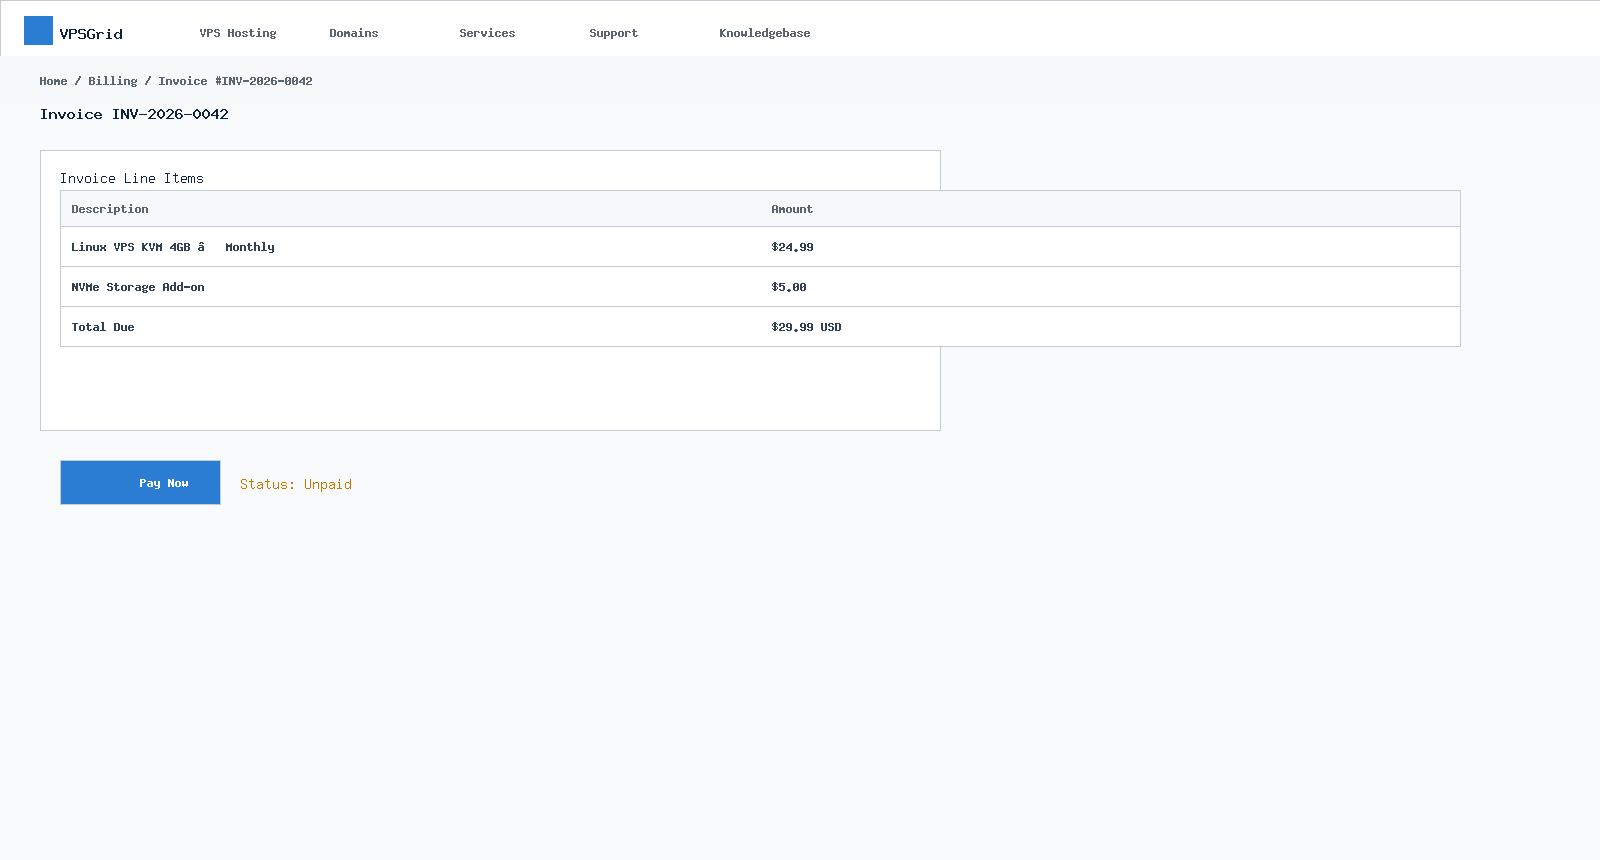This screenshot has width=1600, height=860.
Task: Navigate to the Billing breadcrumb
Action: [113, 81]
